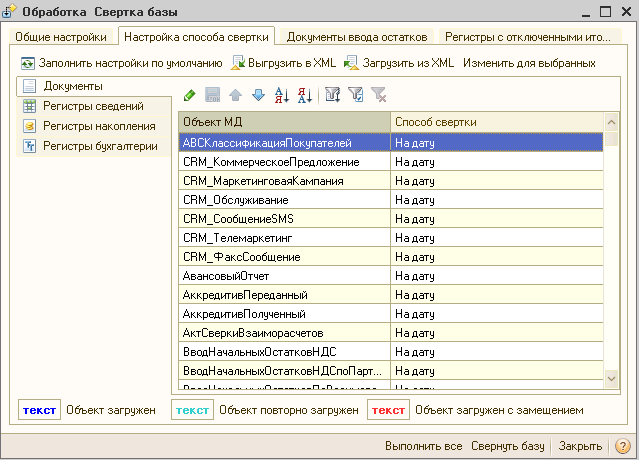Viewport: 639px width, 460px height.
Task: Click the clear filter icon
Action: [379, 95]
